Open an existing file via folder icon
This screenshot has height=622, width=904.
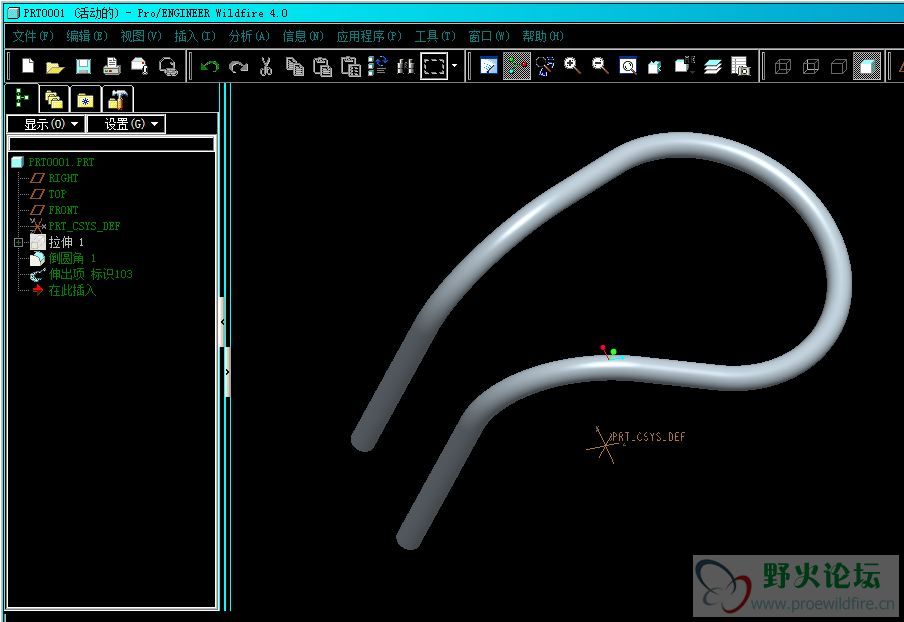55,66
